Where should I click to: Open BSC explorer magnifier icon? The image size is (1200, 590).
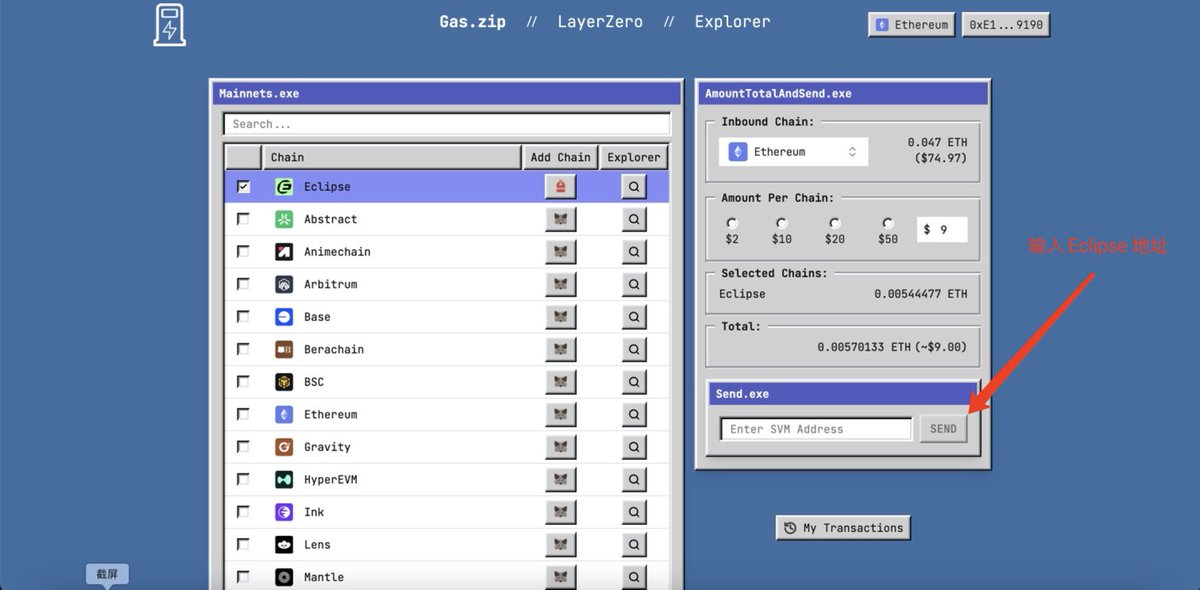click(x=634, y=382)
